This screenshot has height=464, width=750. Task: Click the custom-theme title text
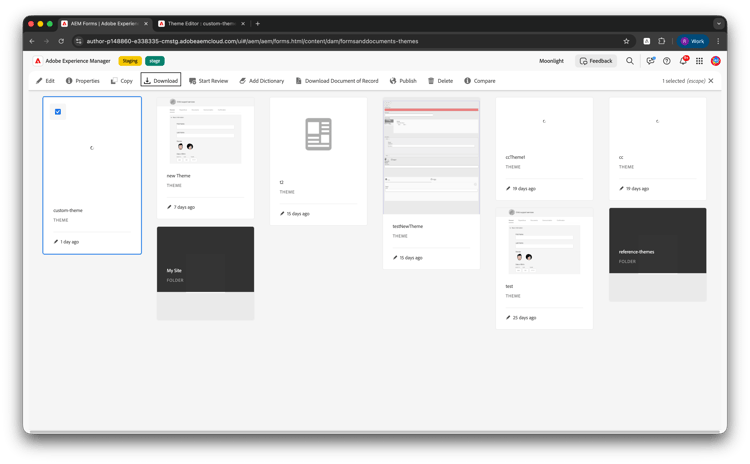click(68, 210)
